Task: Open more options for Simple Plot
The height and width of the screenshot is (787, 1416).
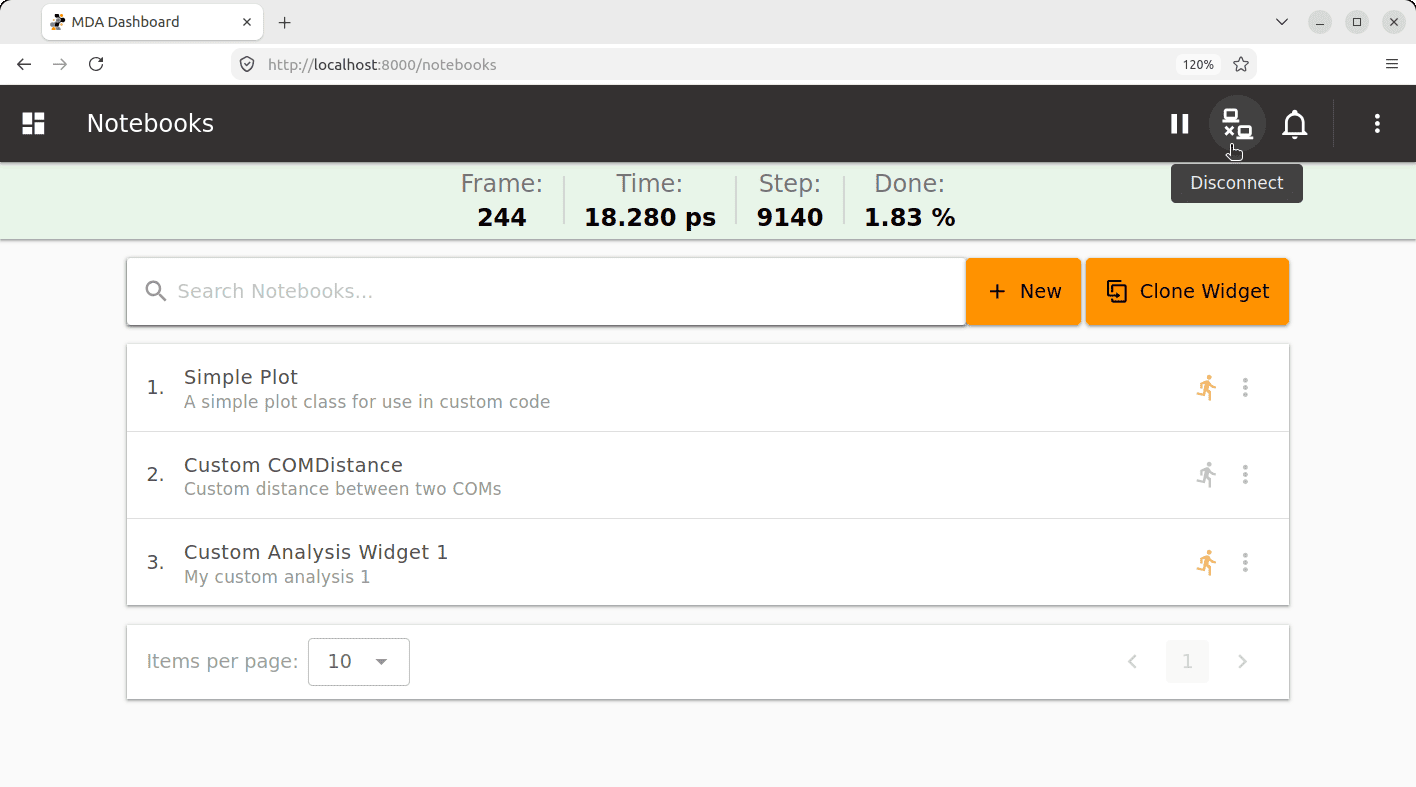Action: point(1245,388)
